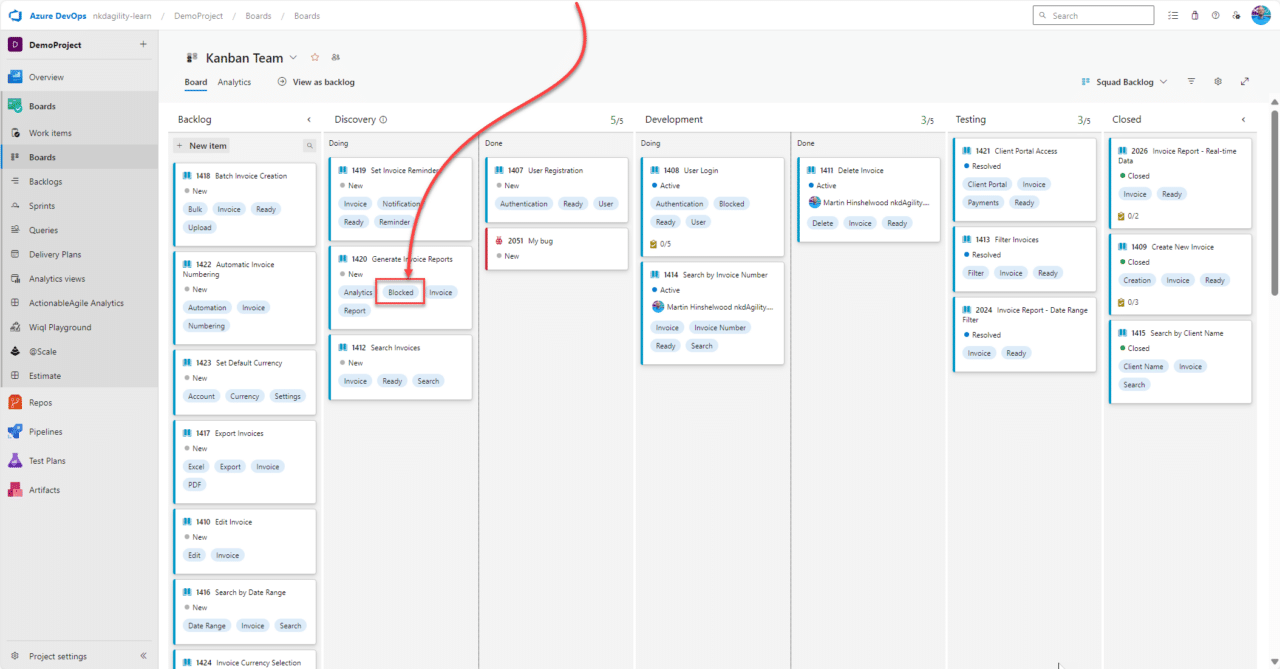Click View as backlog link
Screen dimensions: 1280x669
pos(316,82)
